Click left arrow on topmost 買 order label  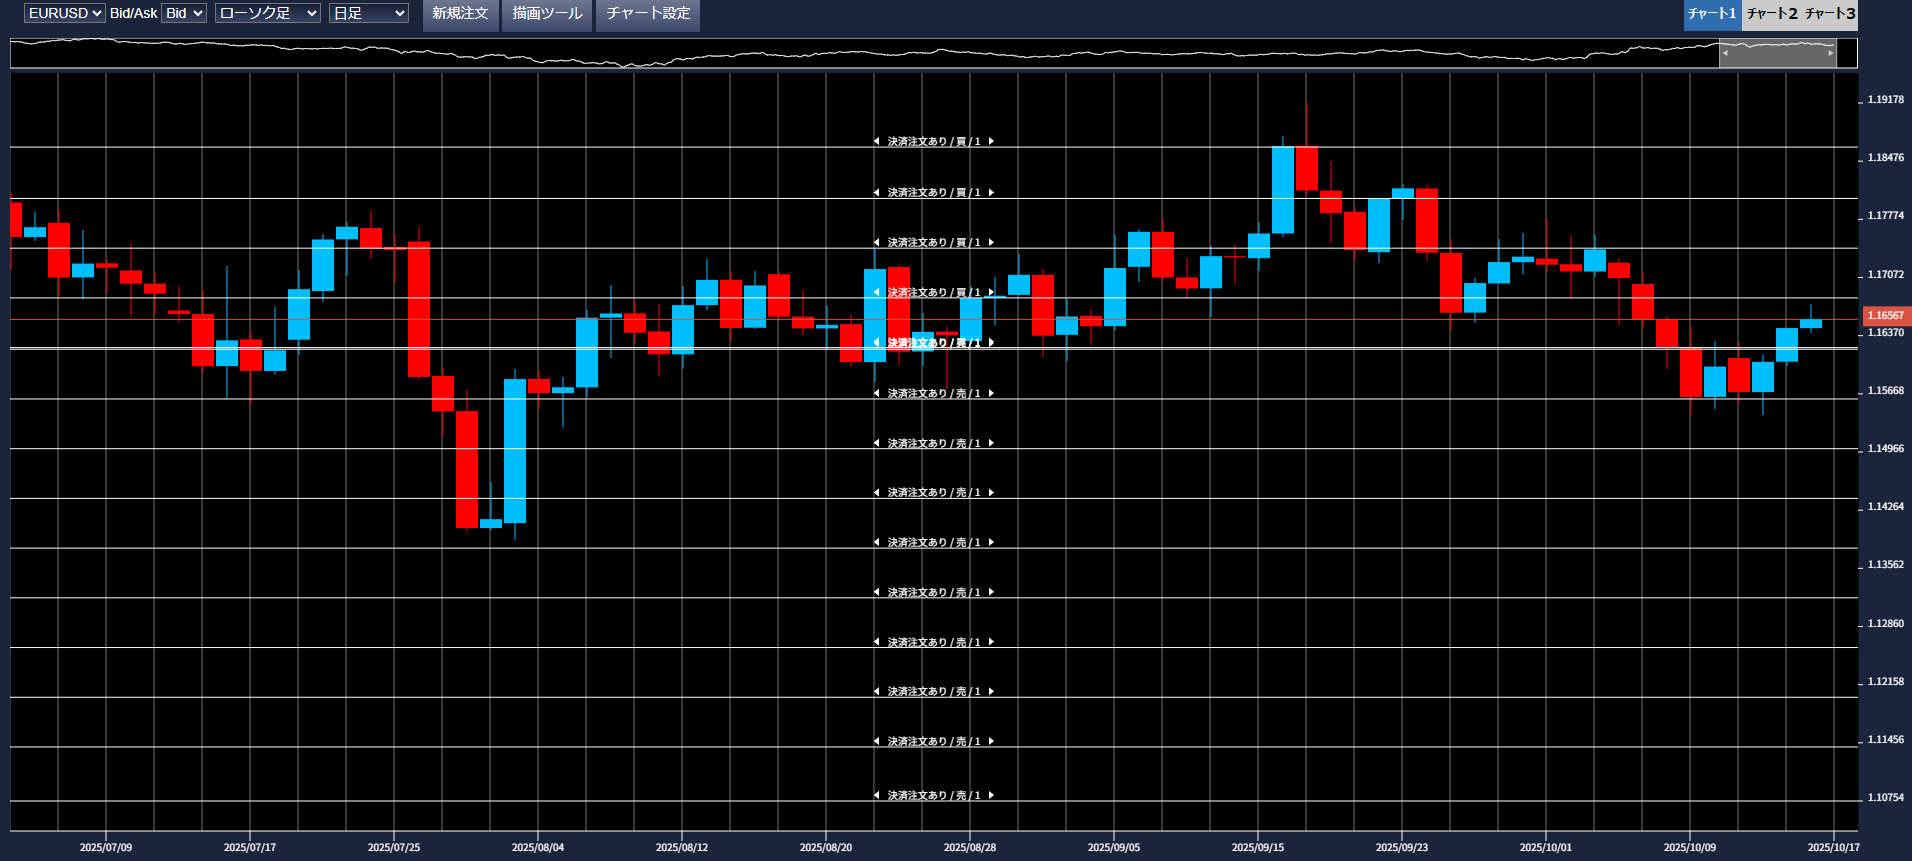(876, 142)
